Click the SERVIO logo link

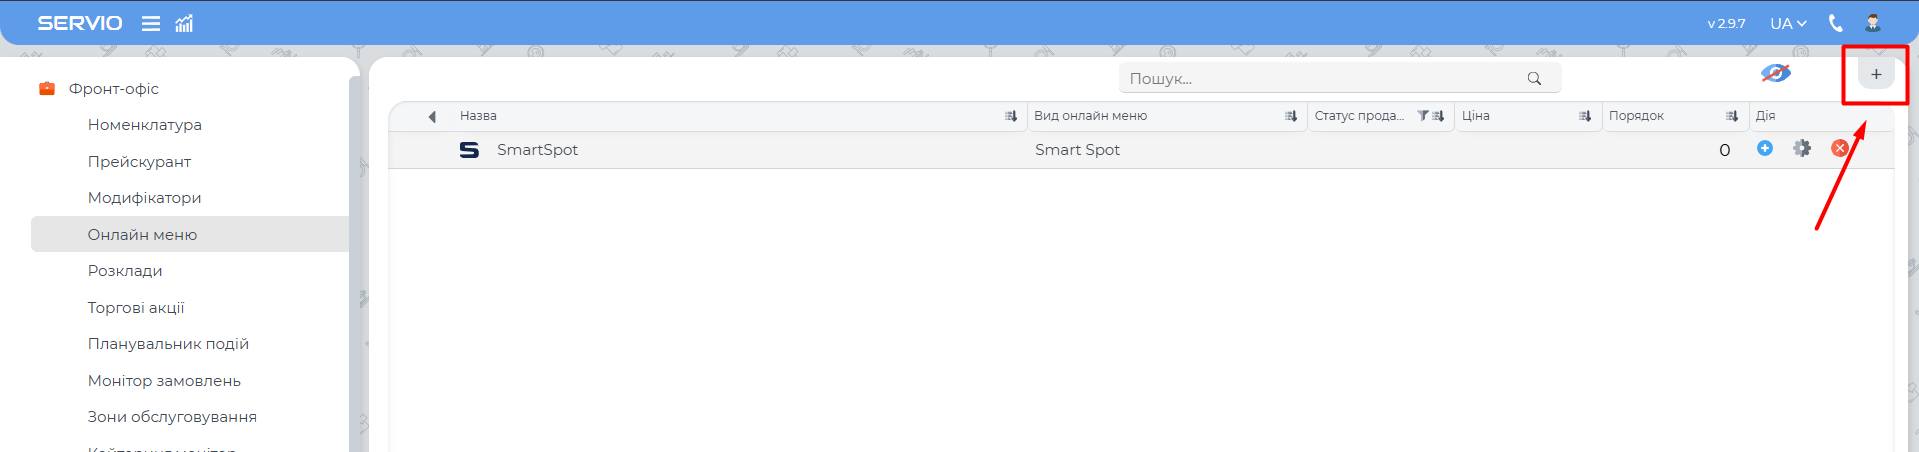click(80, 23)
